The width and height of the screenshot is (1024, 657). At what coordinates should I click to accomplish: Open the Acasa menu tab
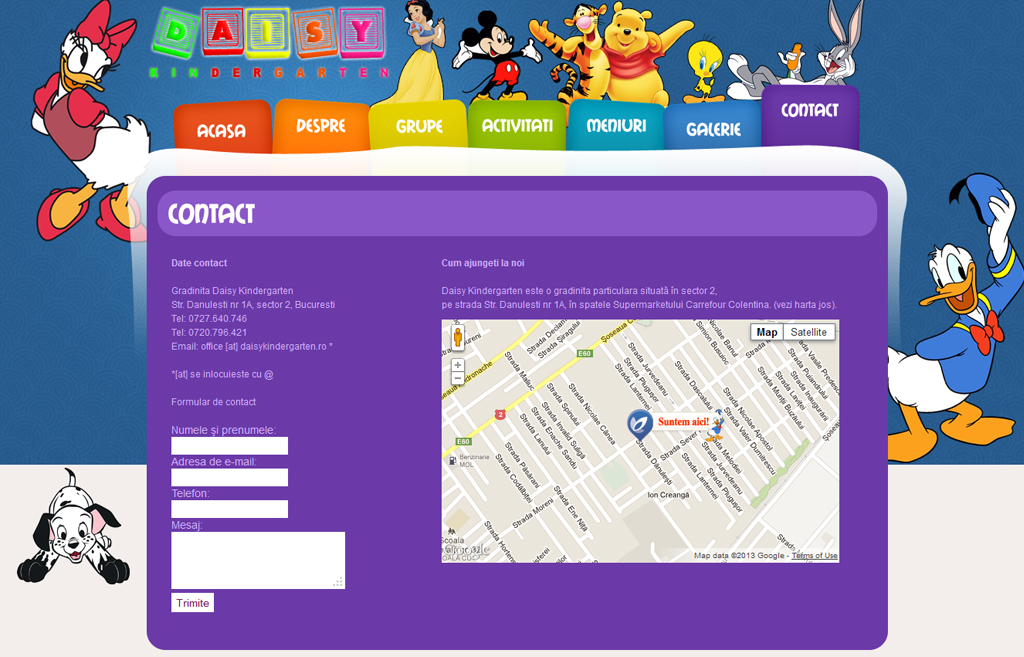(x=221, y=131)
